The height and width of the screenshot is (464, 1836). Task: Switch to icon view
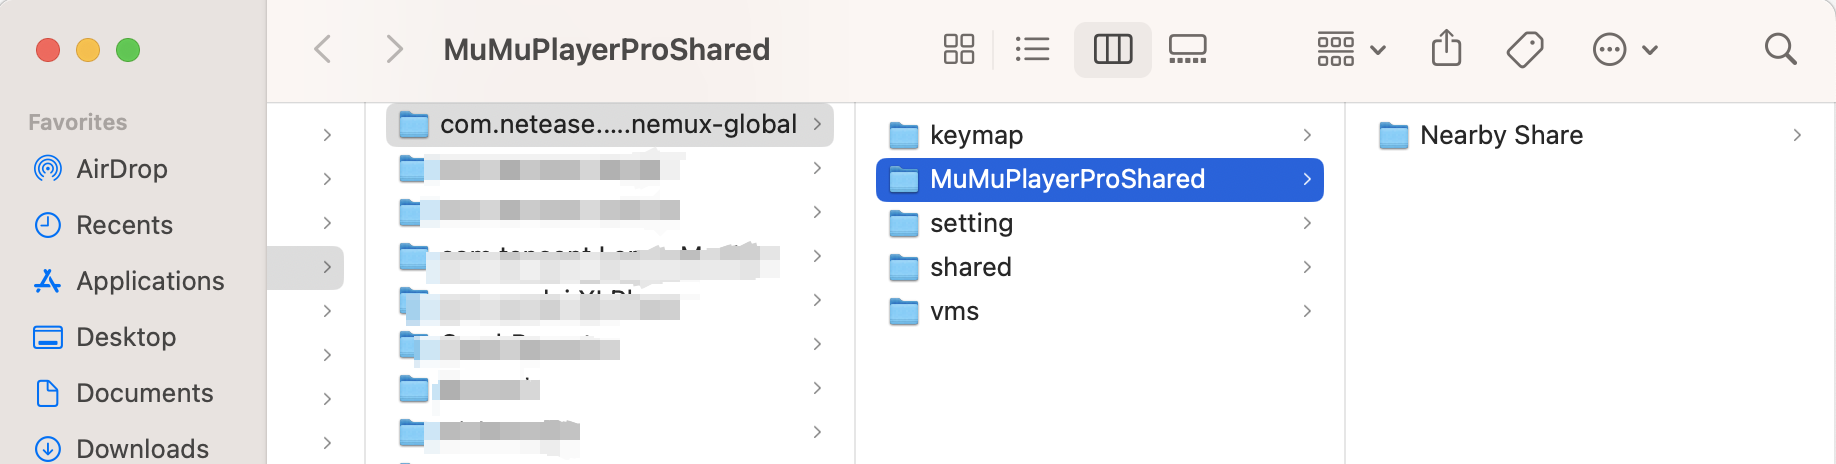click(959, 49)
